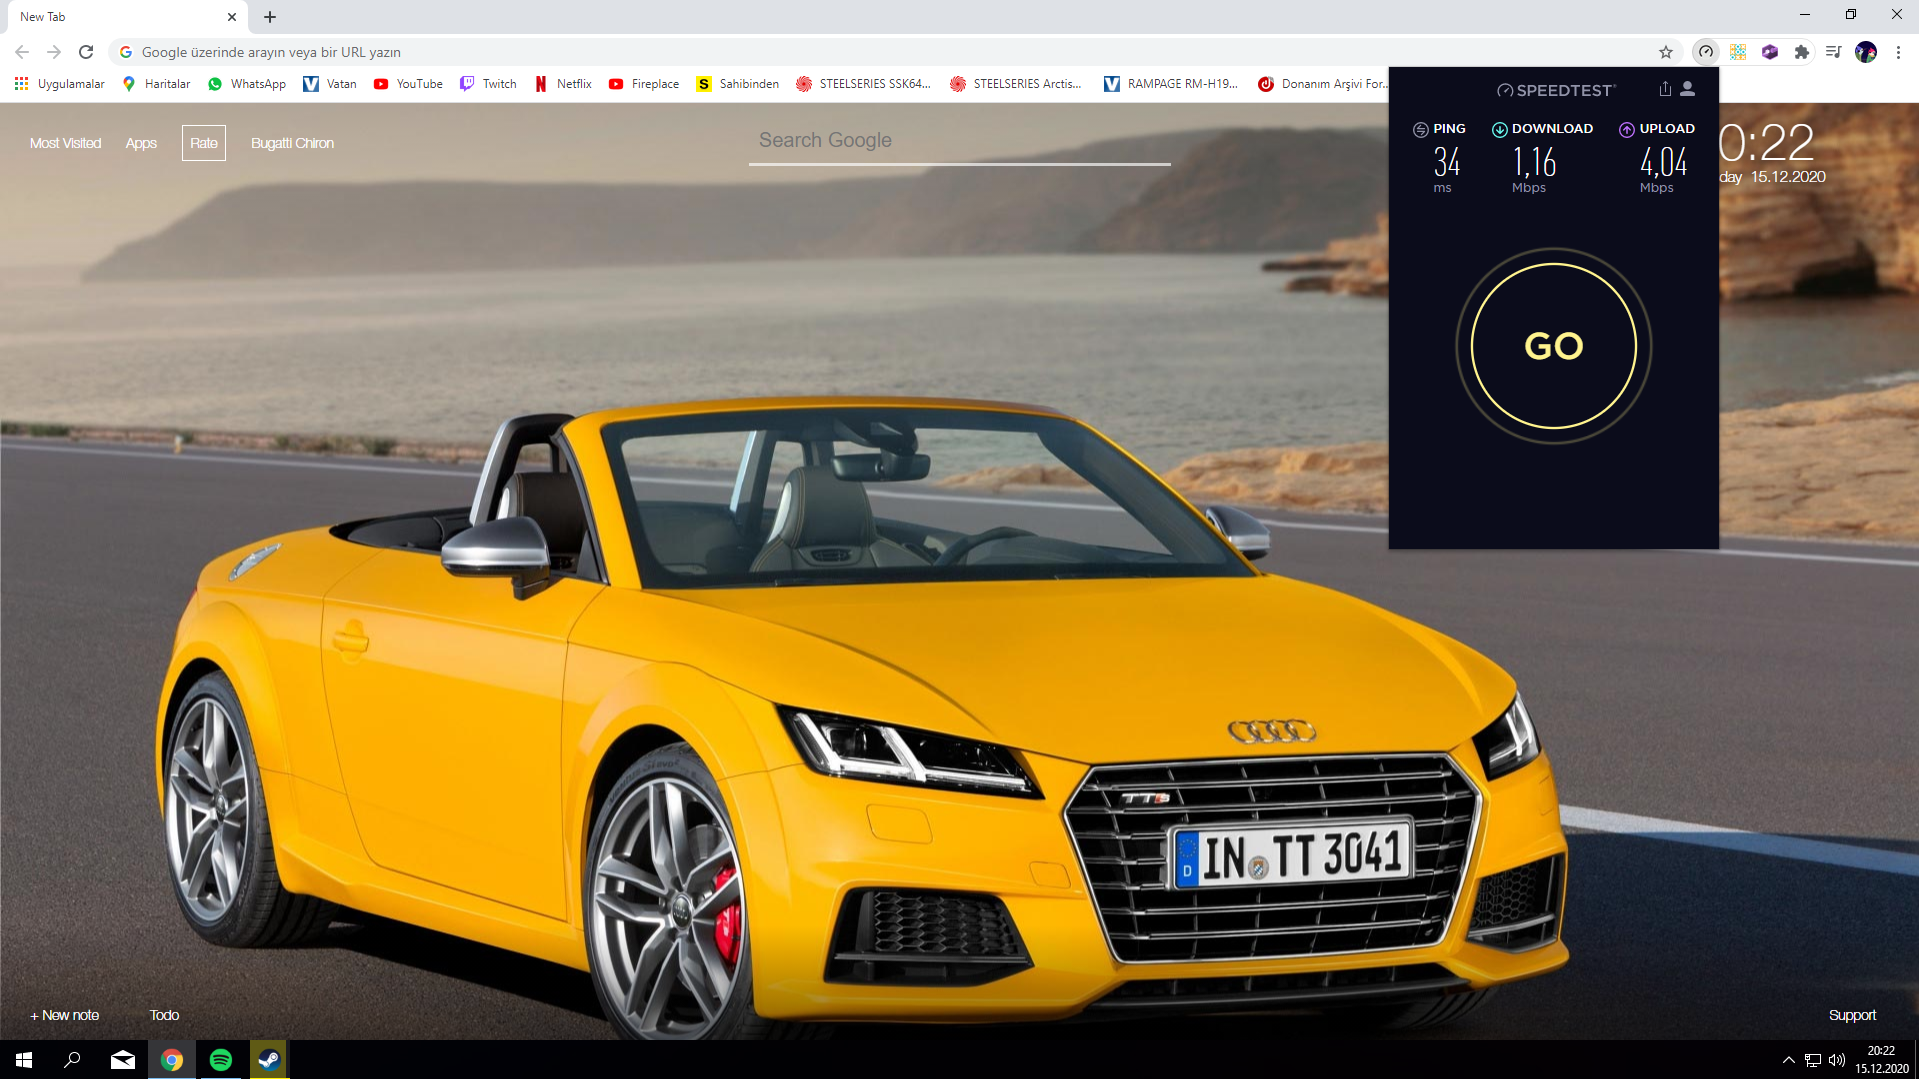Focus the Search Google field
Viewport: 1919px width, 1079px height.
tap(960, 141)
